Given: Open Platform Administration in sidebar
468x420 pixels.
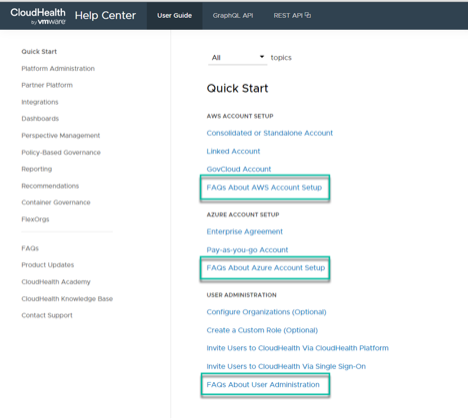Looking at the screenshot, I should point(58,68).
